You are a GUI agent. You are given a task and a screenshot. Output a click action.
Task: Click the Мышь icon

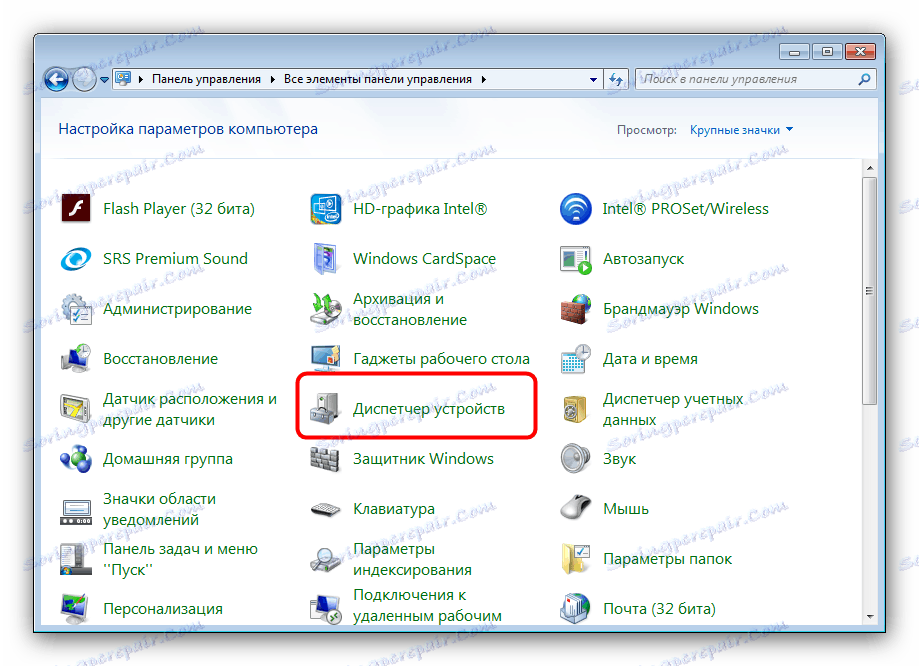576,508
